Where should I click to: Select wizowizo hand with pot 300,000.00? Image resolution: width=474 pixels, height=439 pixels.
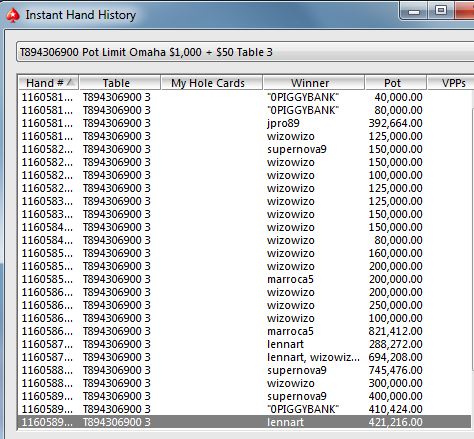tap(245, 383)
